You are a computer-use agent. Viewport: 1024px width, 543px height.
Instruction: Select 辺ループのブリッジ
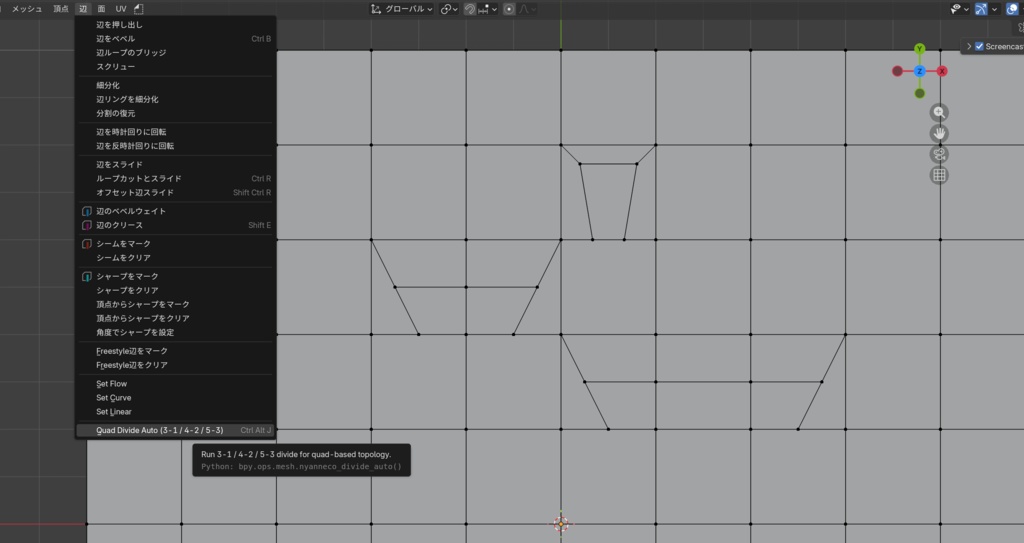[176, 53]
